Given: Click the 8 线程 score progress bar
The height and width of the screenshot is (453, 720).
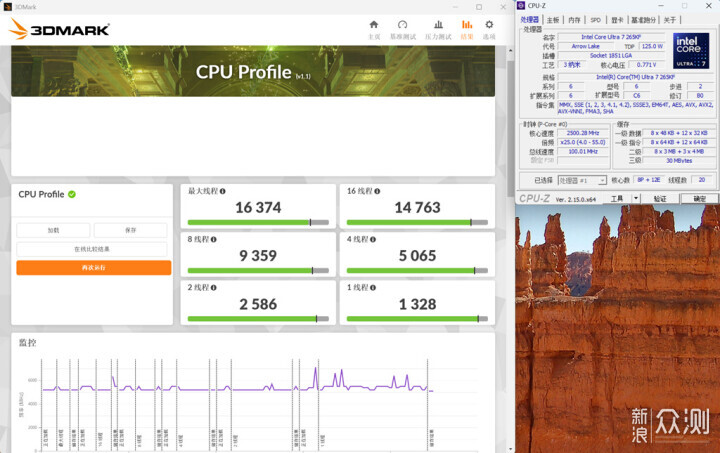Looking at the screenshot, I should [258, 270].
